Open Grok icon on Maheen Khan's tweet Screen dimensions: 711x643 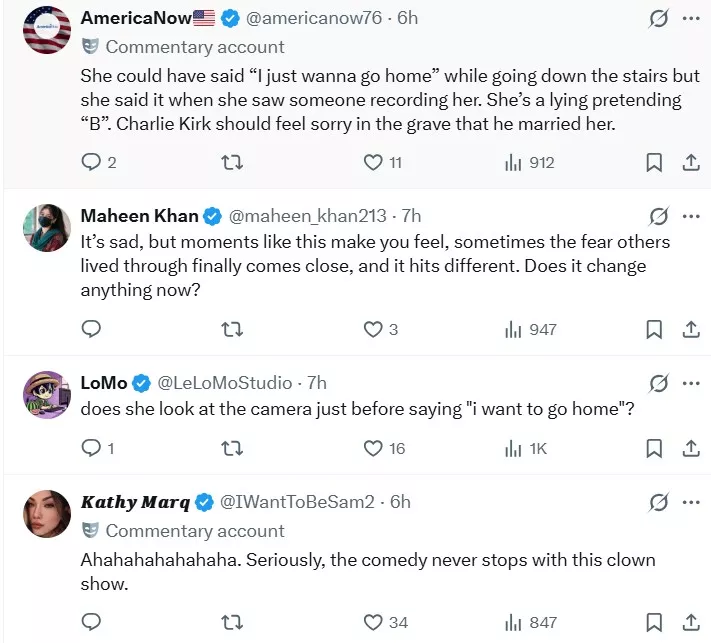pyautogui.click(x=658, y=216)
